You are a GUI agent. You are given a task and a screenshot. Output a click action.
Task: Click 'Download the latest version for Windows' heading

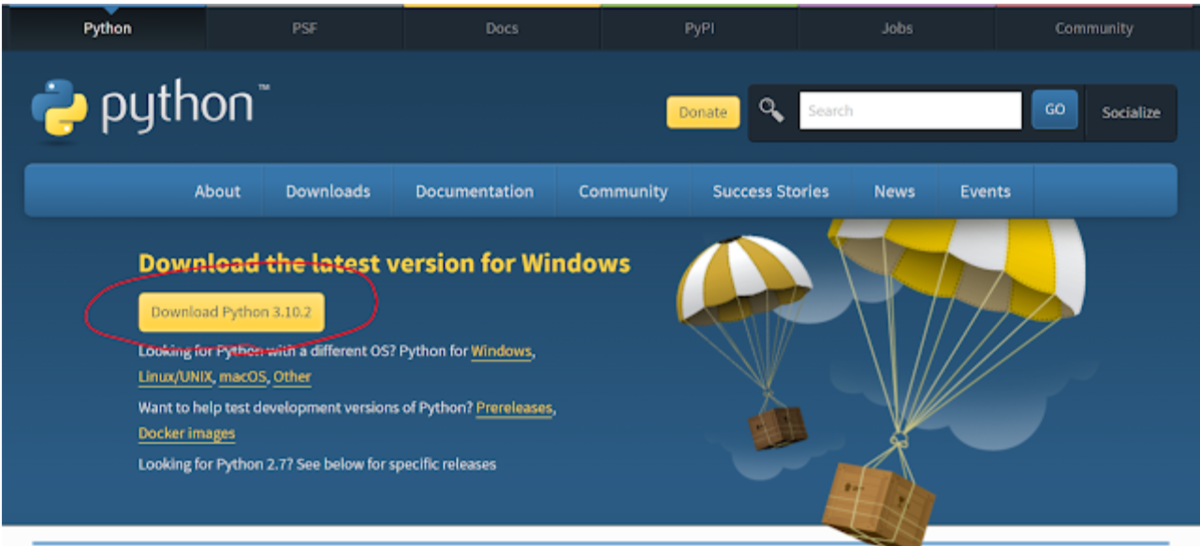[384, 264]
